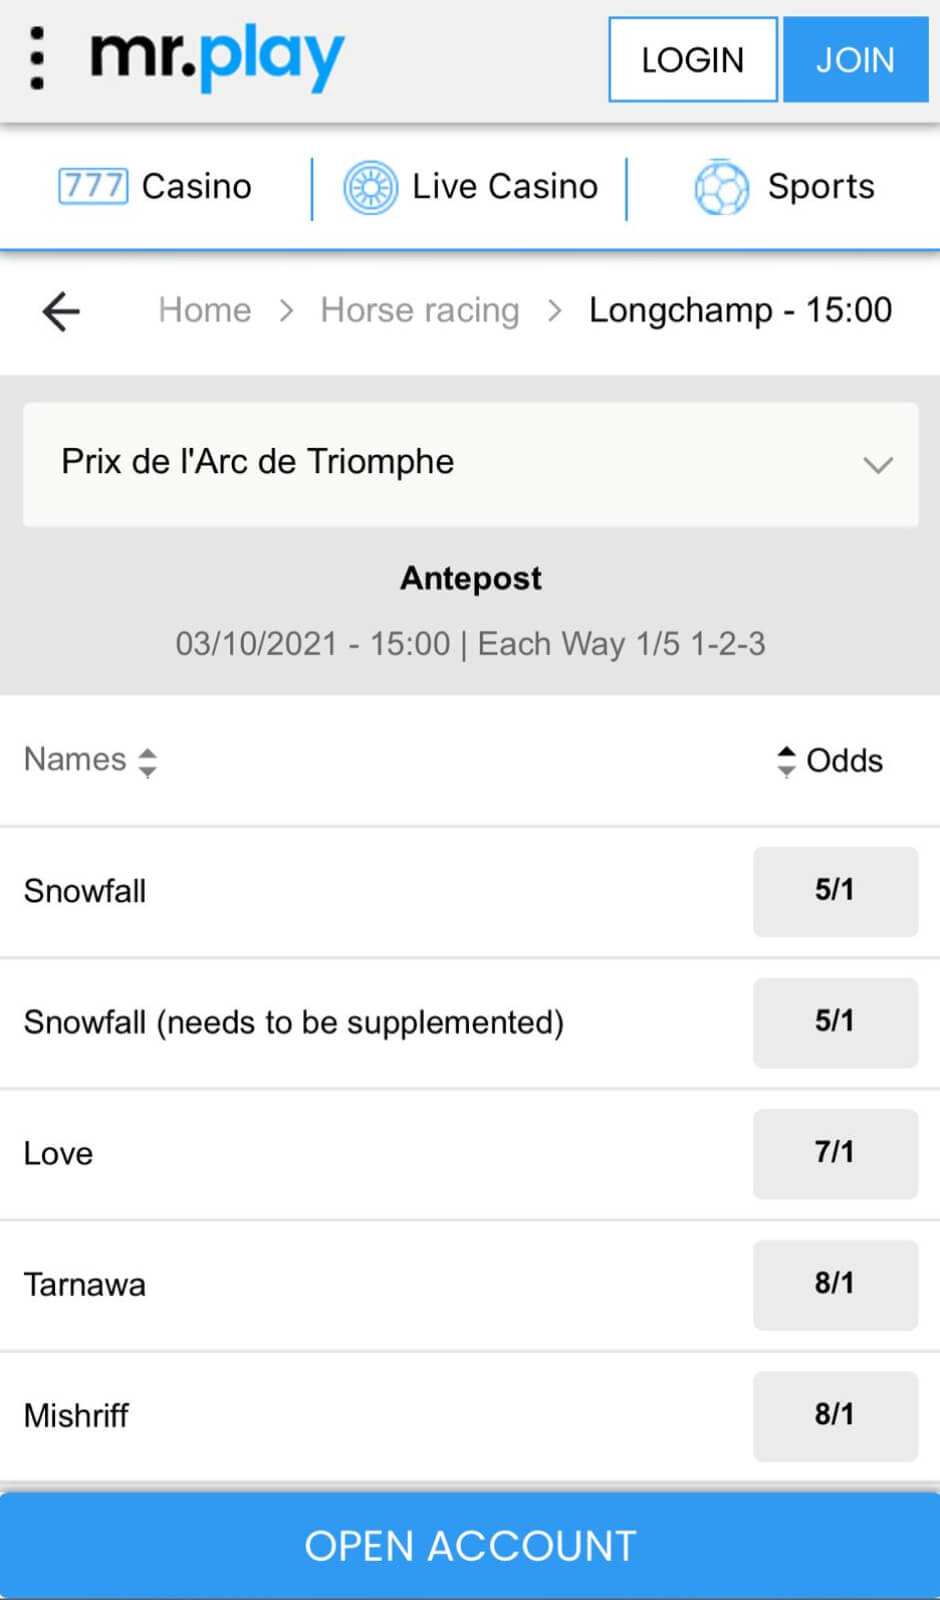Click the mr.play logo
Screen dimensions: 940x1600
[218, 58]
